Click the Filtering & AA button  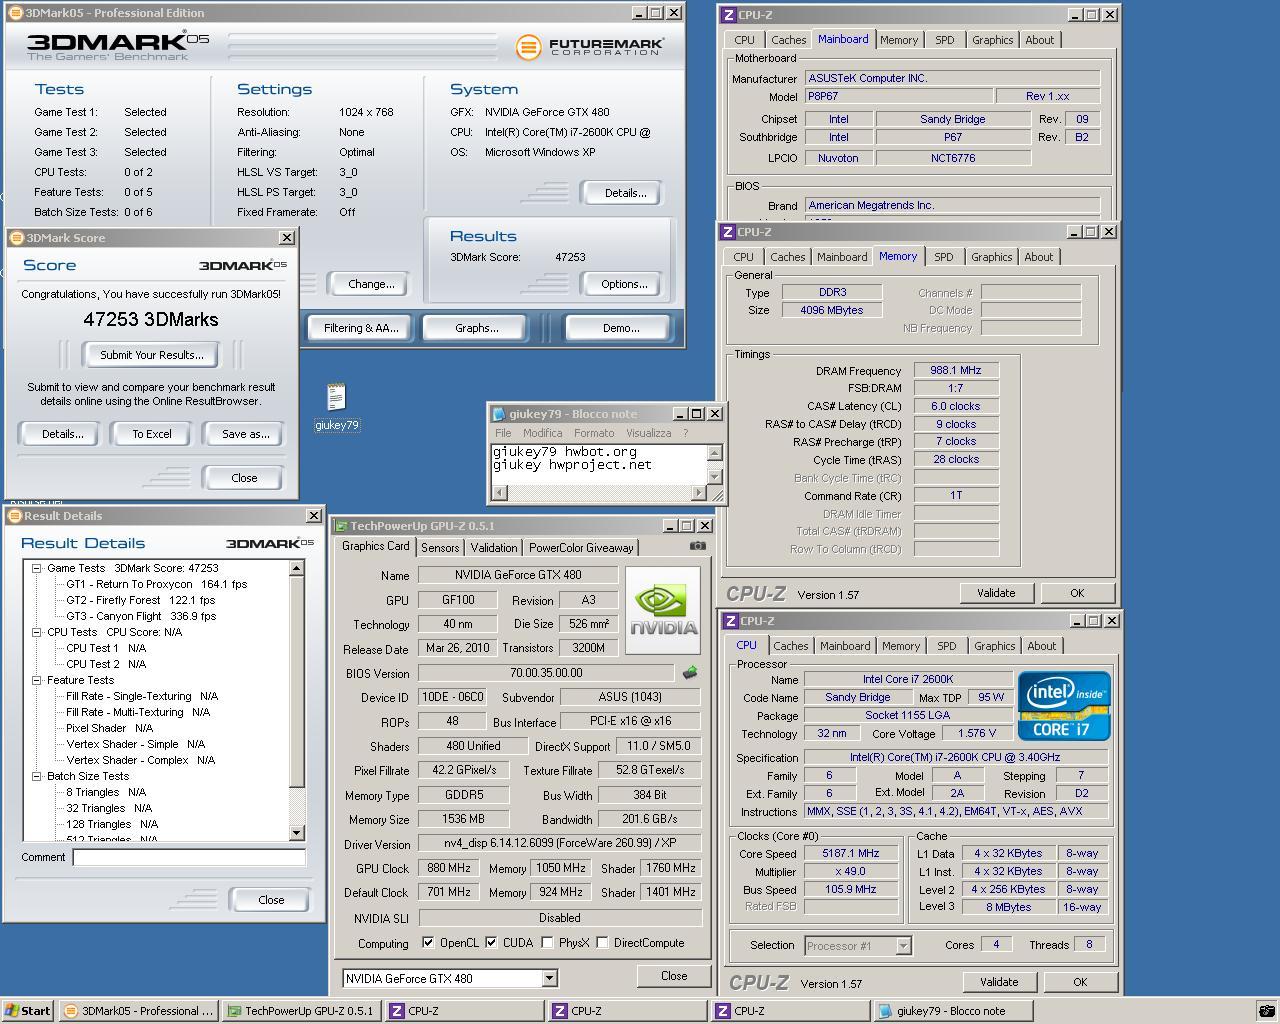(361, 328)
